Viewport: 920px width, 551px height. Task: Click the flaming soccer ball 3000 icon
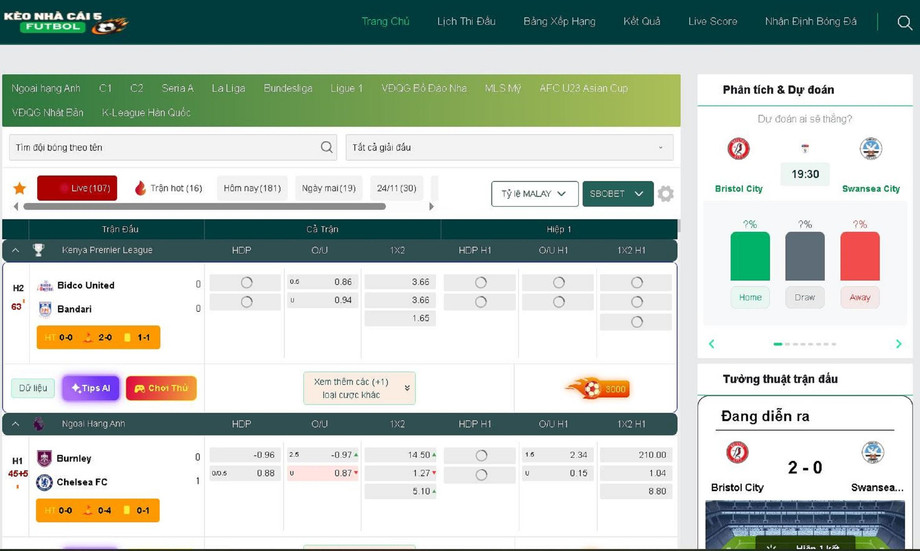point(597,389)
